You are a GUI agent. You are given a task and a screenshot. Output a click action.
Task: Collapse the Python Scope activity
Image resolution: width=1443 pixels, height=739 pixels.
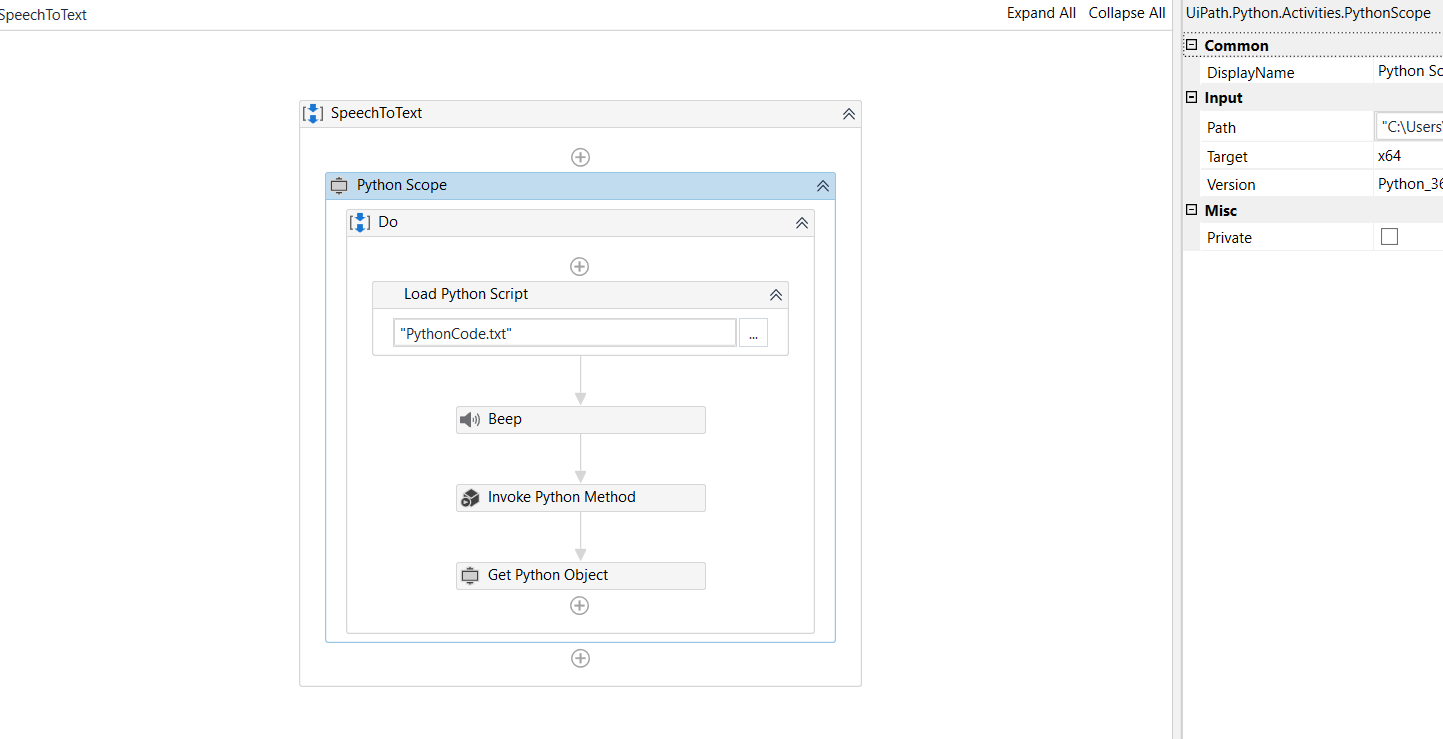tap(823, 186)
